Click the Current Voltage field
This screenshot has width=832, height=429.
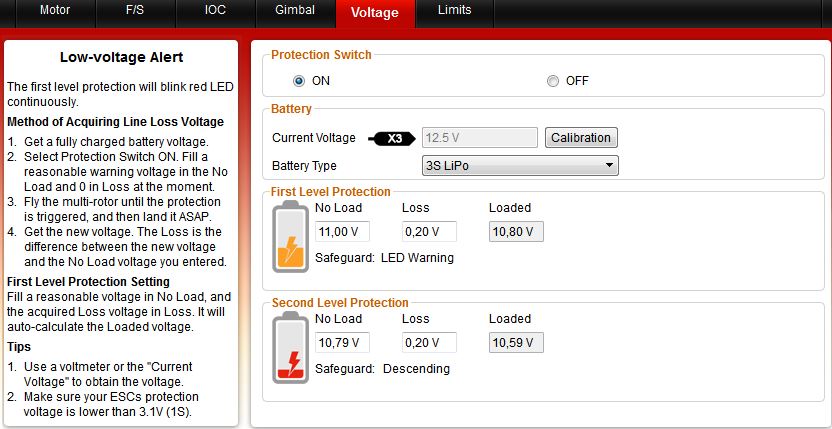(479, 138)
